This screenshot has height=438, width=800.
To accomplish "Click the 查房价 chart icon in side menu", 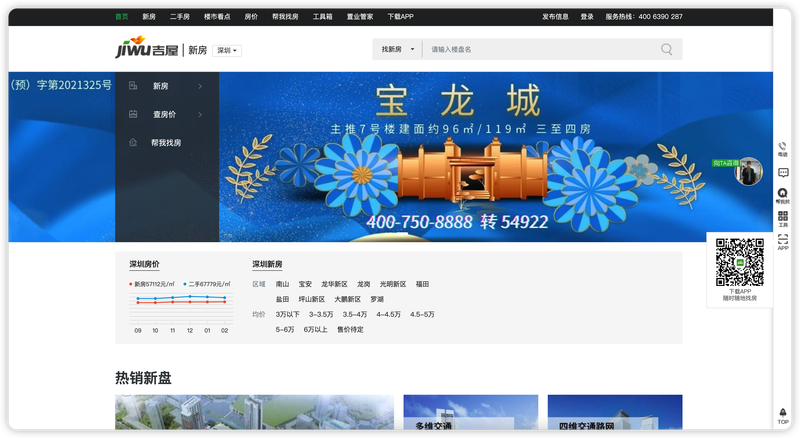I will (133, 114).
